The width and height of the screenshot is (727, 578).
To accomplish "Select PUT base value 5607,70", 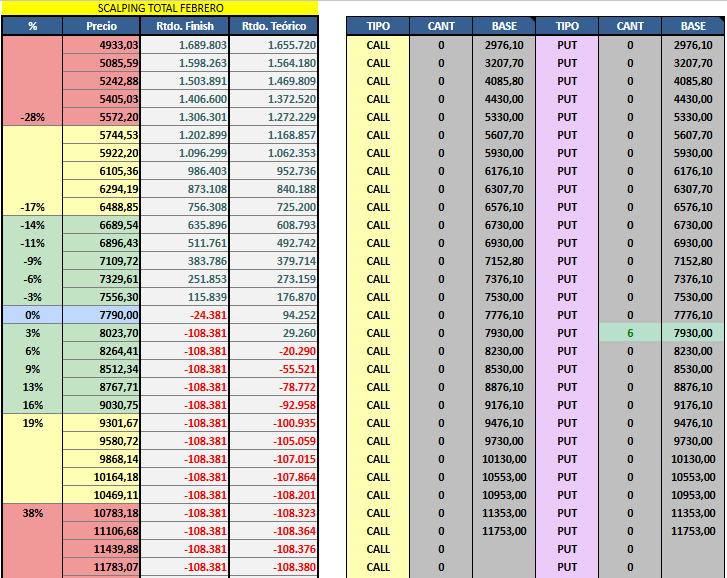I will point(693,135).
